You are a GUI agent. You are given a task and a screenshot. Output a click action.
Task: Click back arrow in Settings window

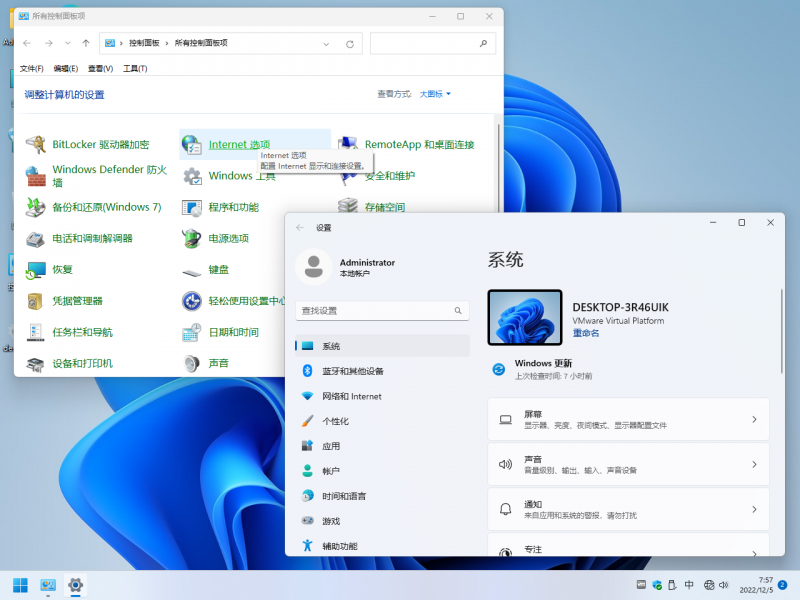[300, 228]
